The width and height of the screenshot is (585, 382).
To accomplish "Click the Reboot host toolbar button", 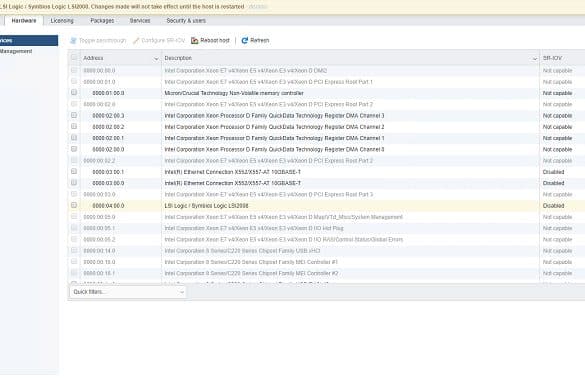I will tap(210, 40).
